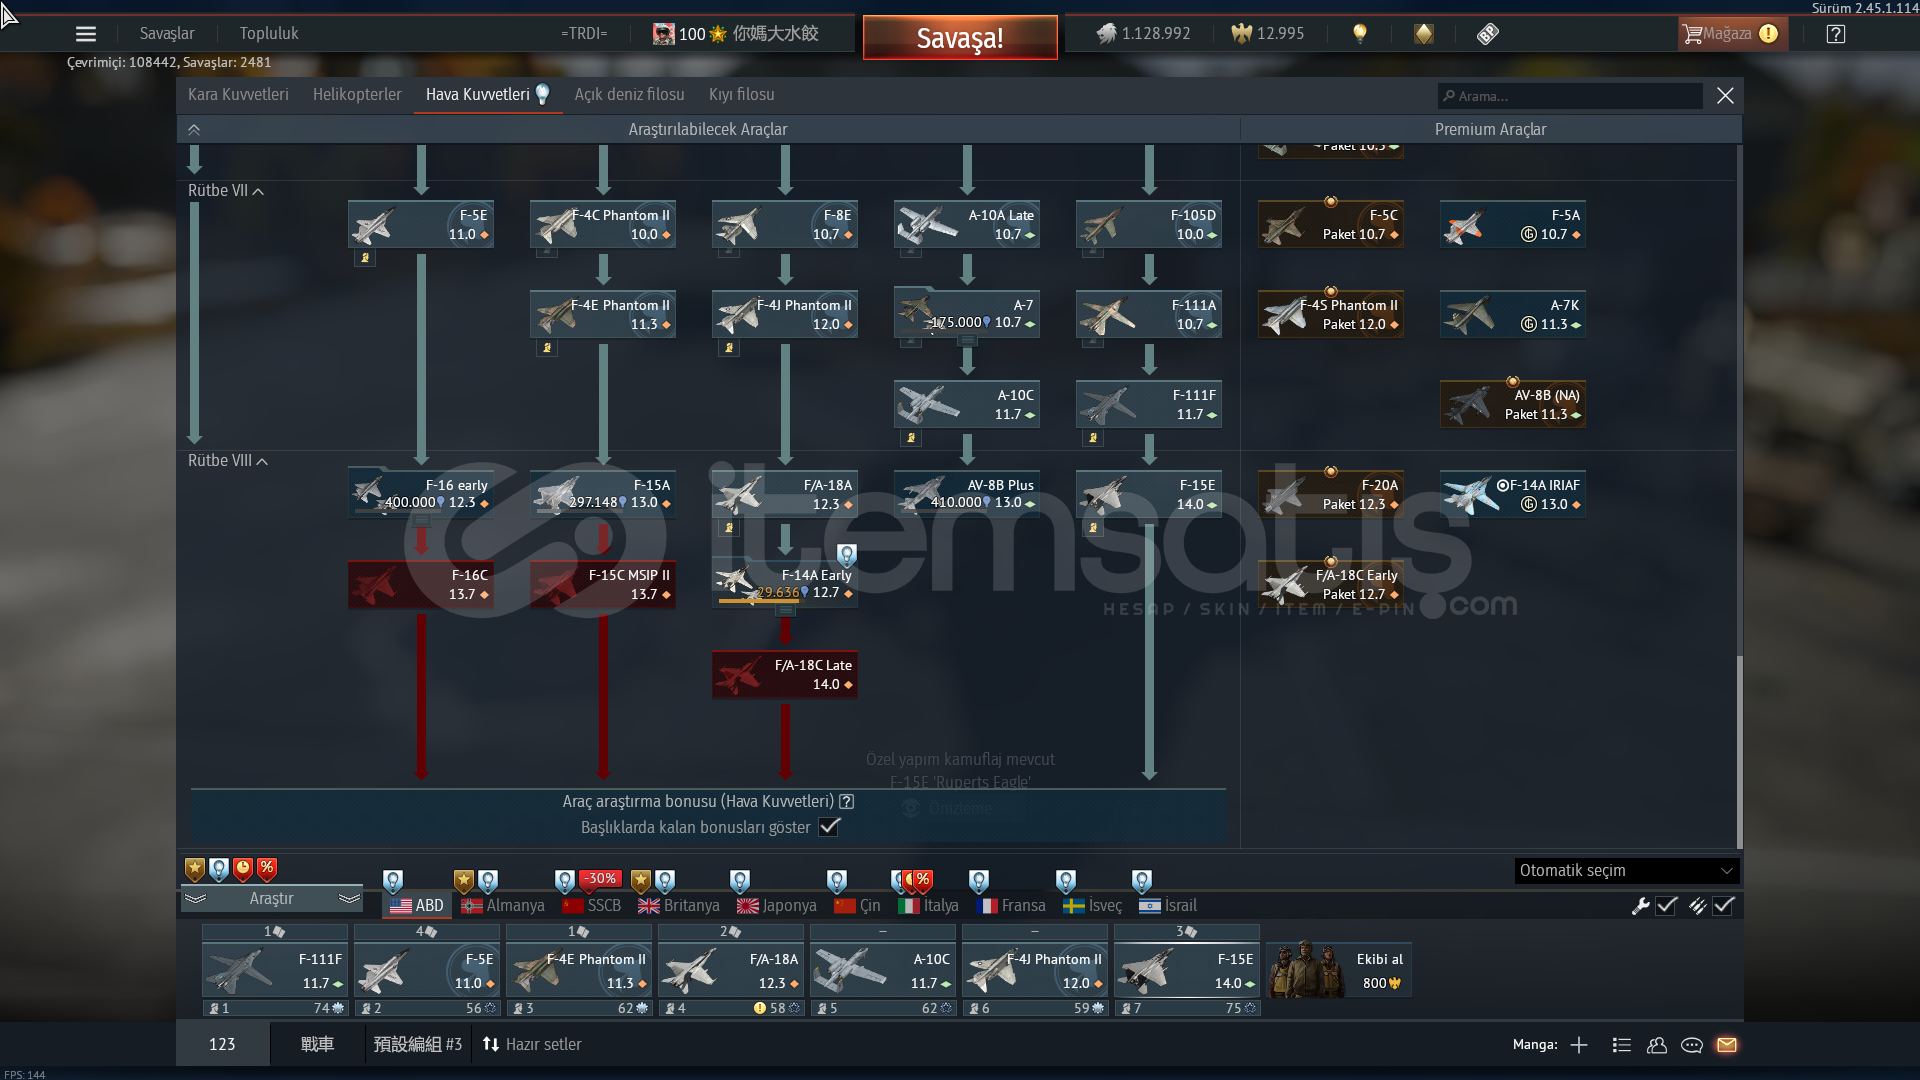Image resolution: width=1920 pixels, height=1080 pixels.
Task: Expand the Araştır panel's right-side double chevron
Action: [x=349, y=899]
